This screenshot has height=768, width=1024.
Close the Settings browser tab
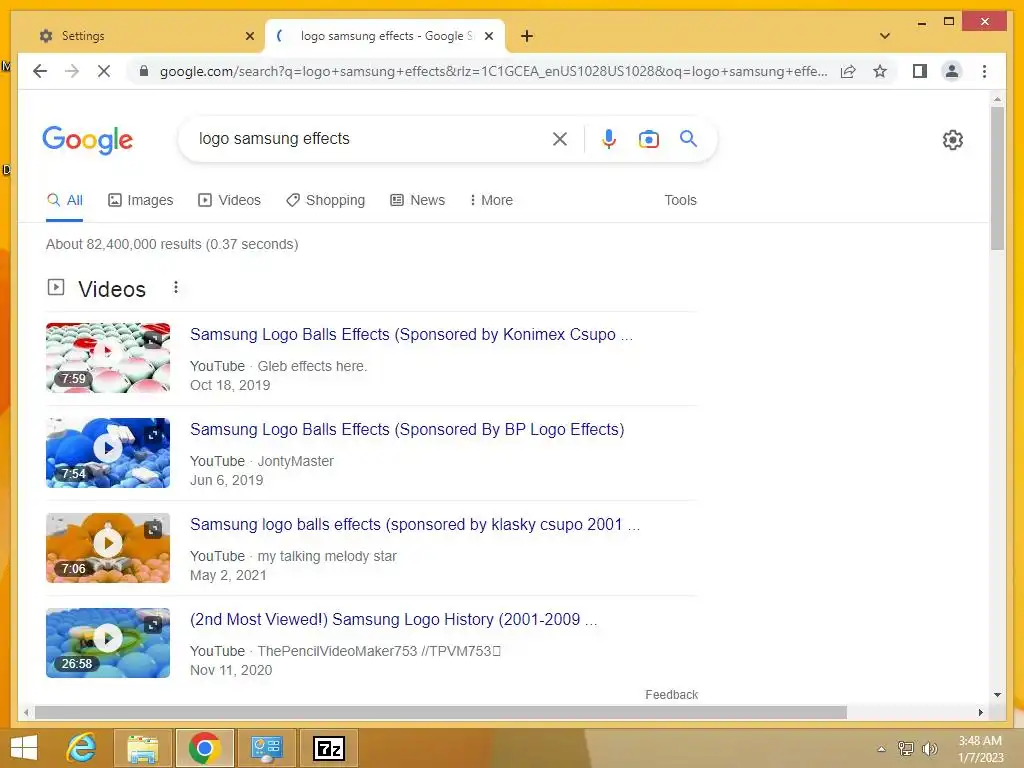tap(249, 36)
